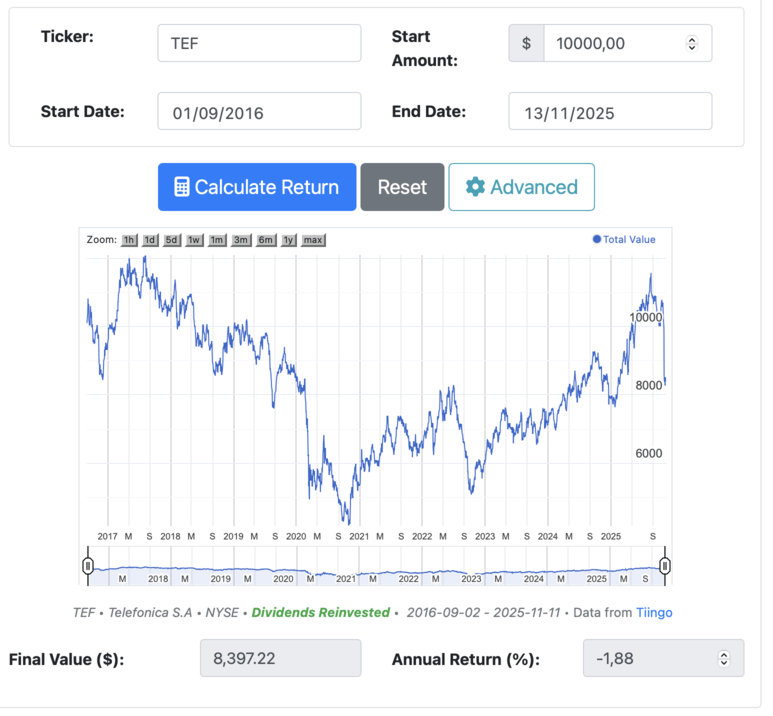Click the dollar sign prefix of Start Amount
Image resolution: width=773 pixels, height=716 pixels.
[x=526, y=43]
